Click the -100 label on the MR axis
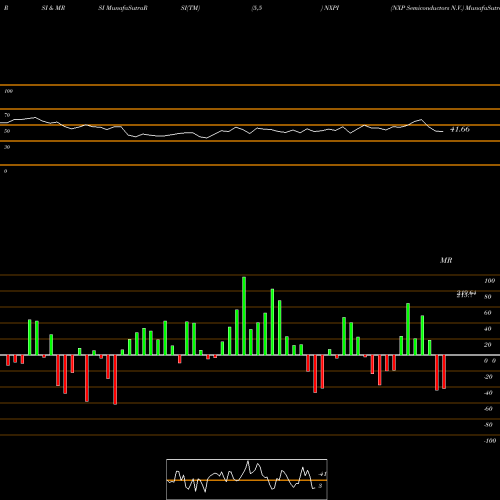 coord(490,441)
